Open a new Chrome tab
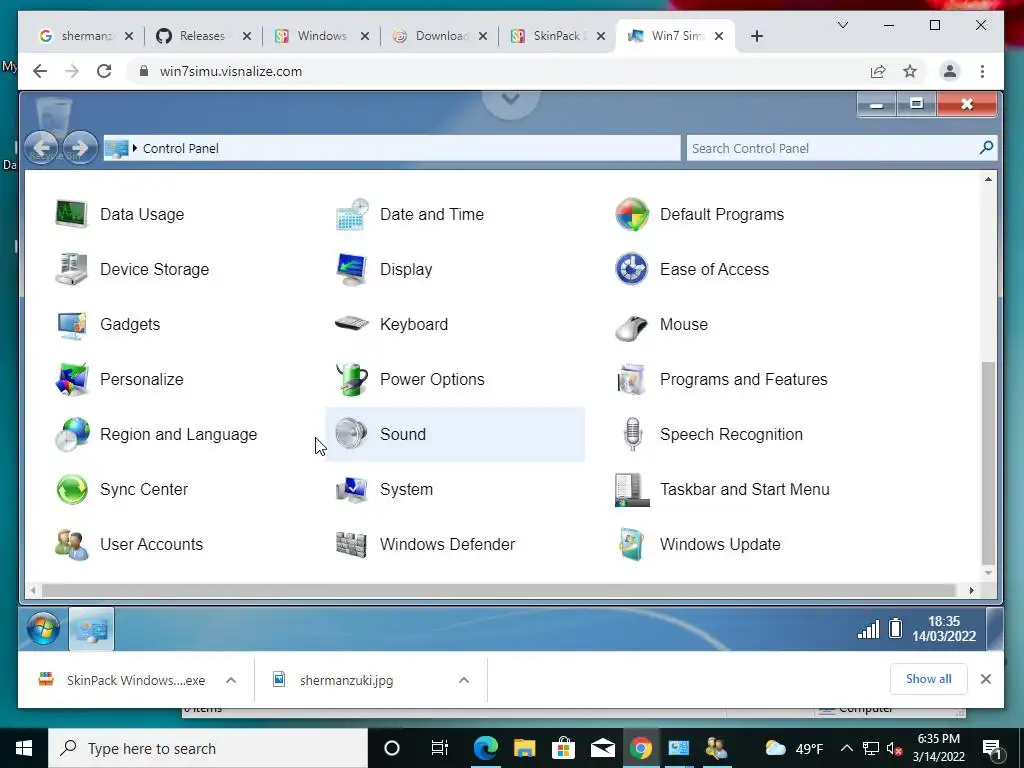Screen dimensions: 1024x768 [757, 36]
